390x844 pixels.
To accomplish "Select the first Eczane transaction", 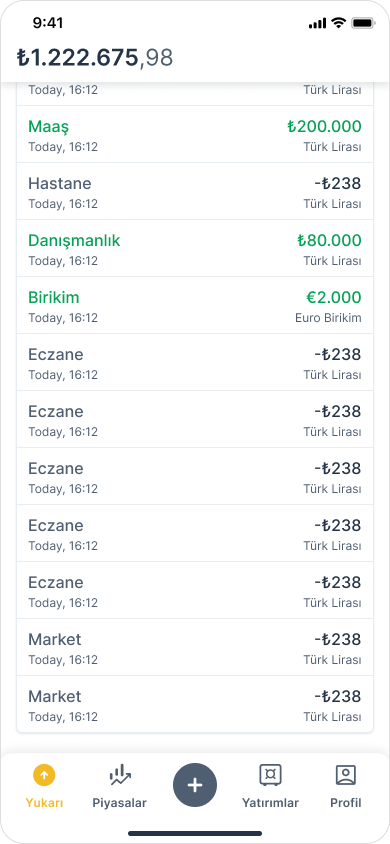I will click(x=195, y=363).
